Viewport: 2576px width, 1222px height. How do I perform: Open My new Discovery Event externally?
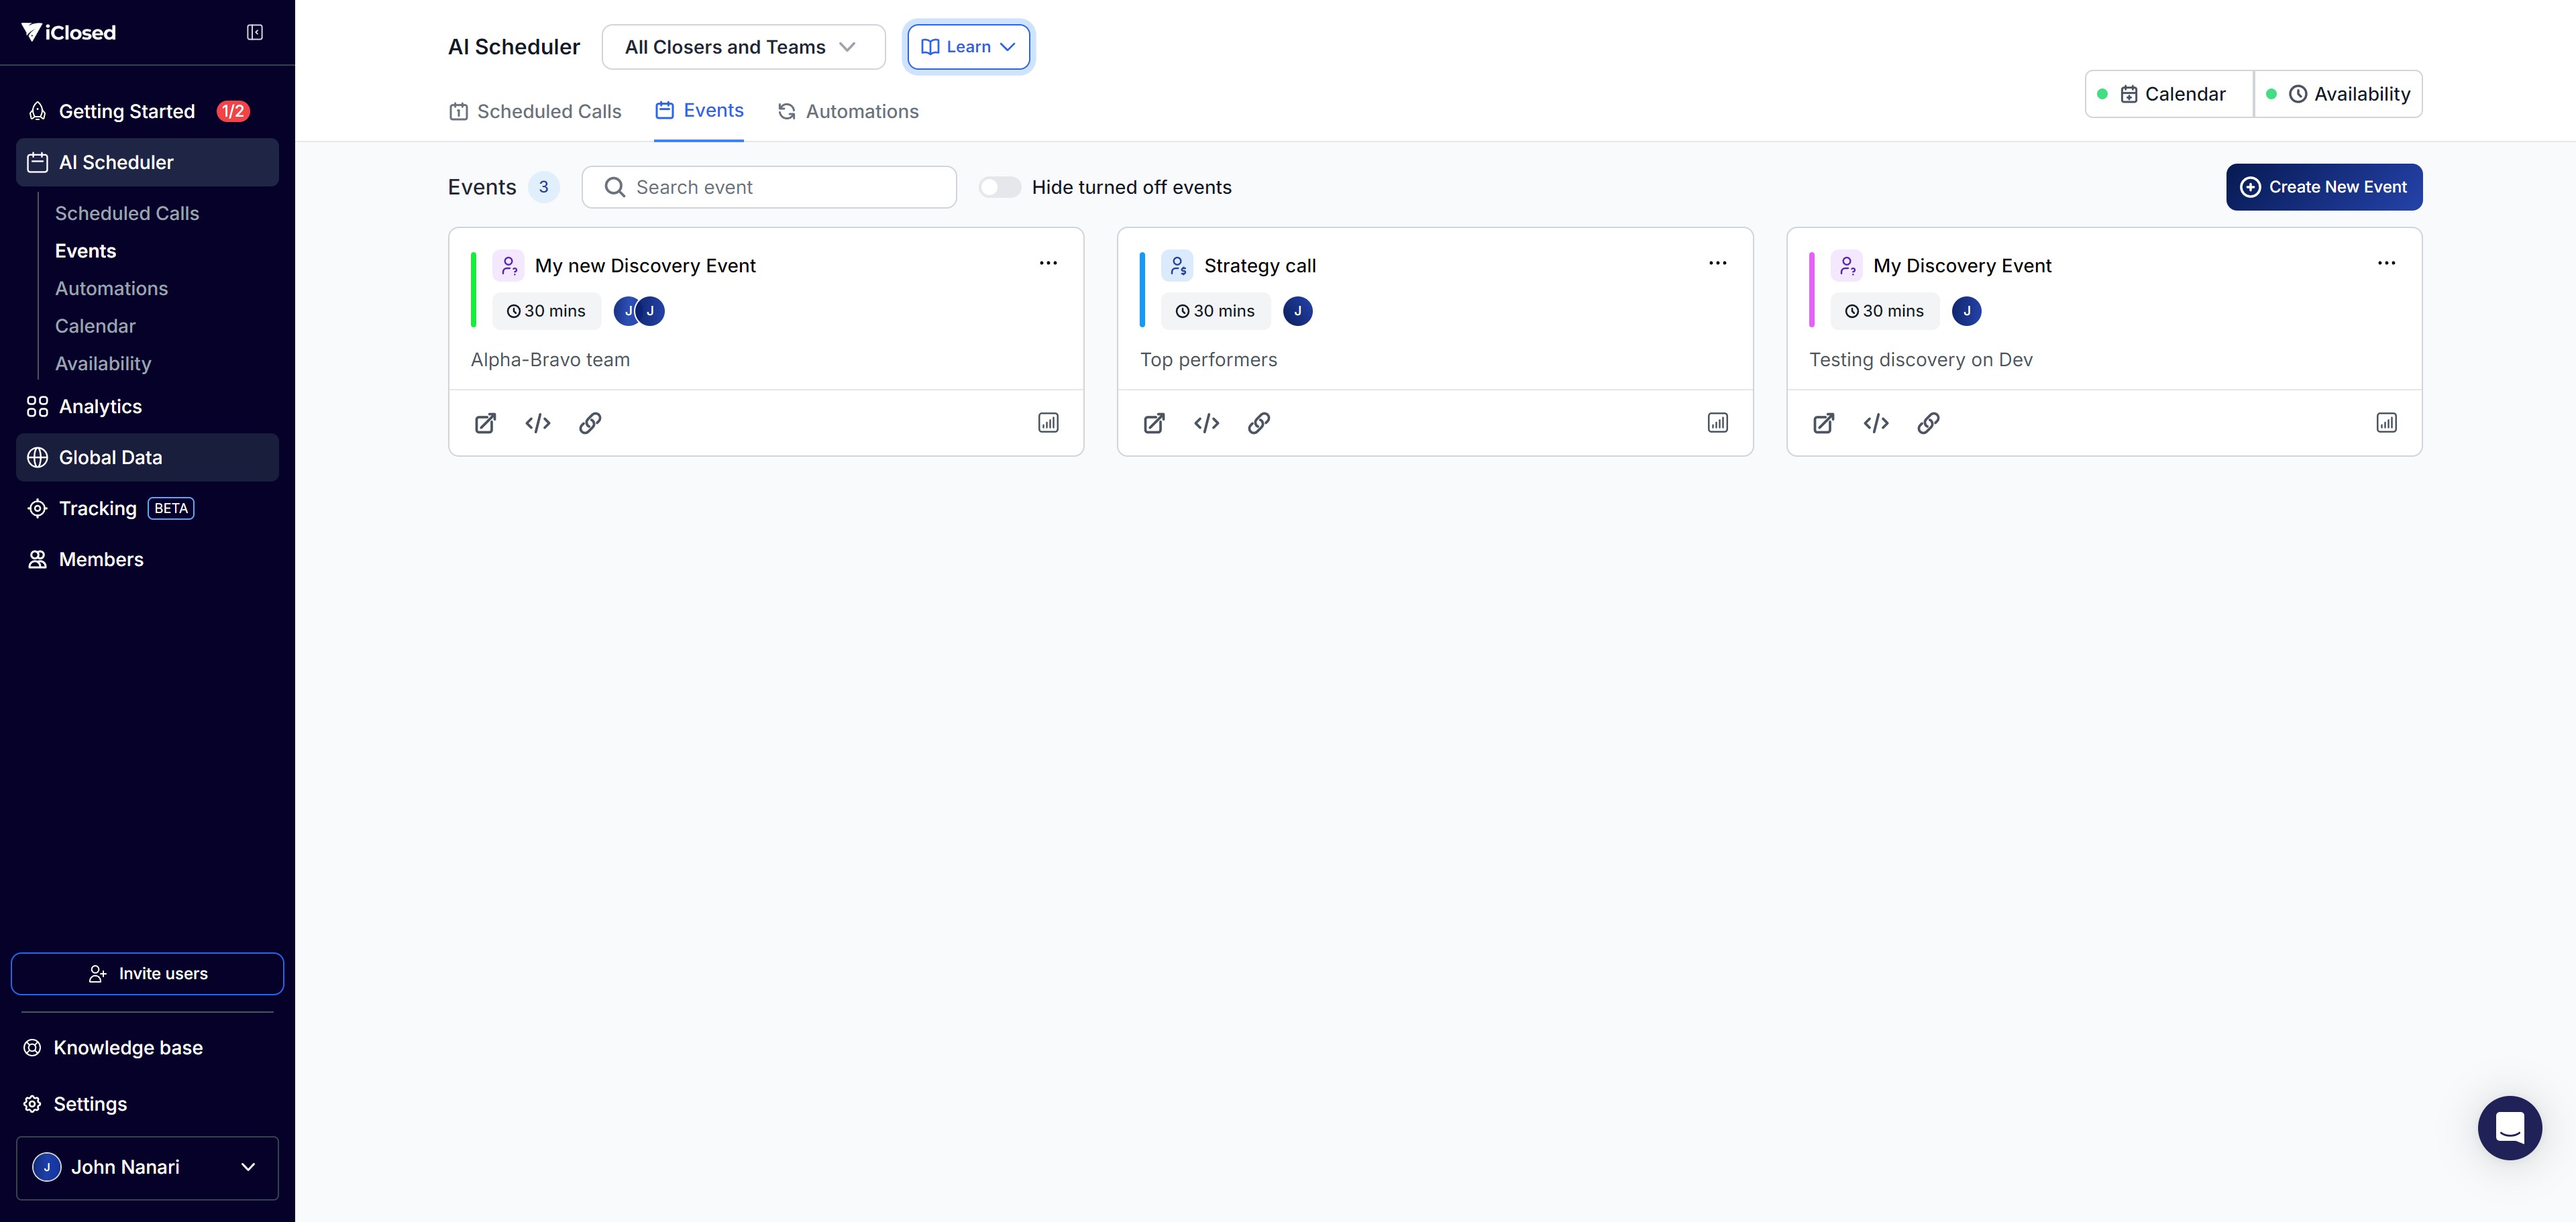485,423
